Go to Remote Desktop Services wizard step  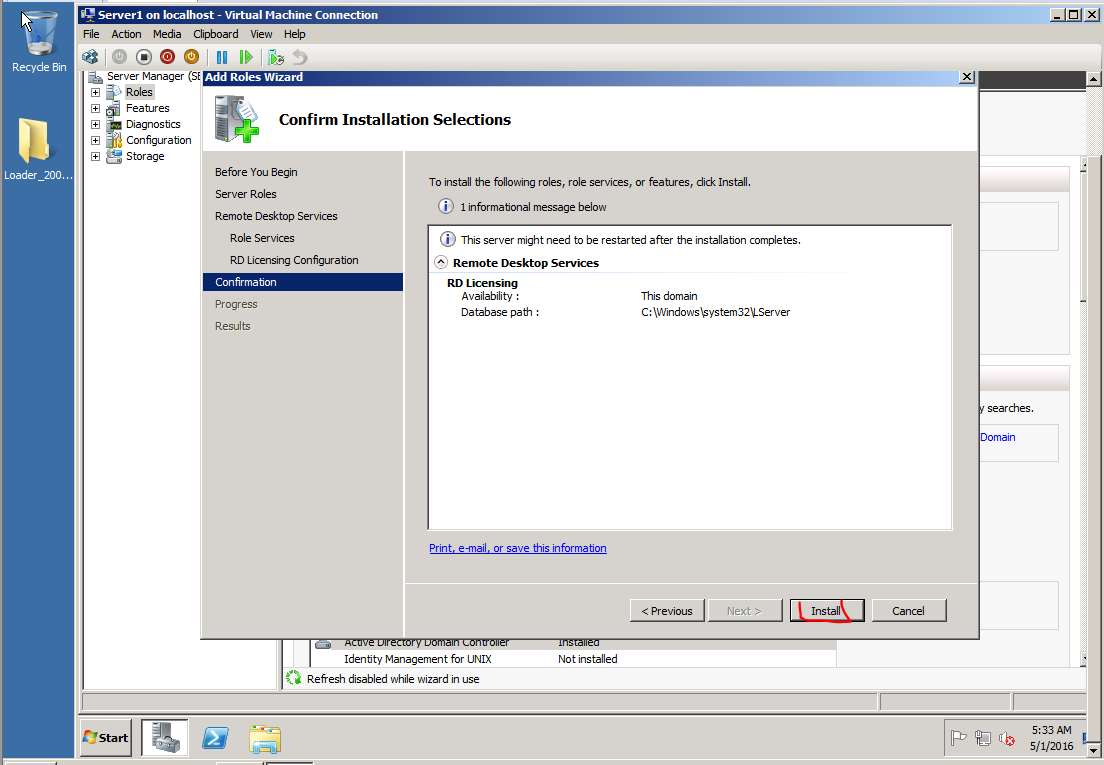click(x=276, y=216)
